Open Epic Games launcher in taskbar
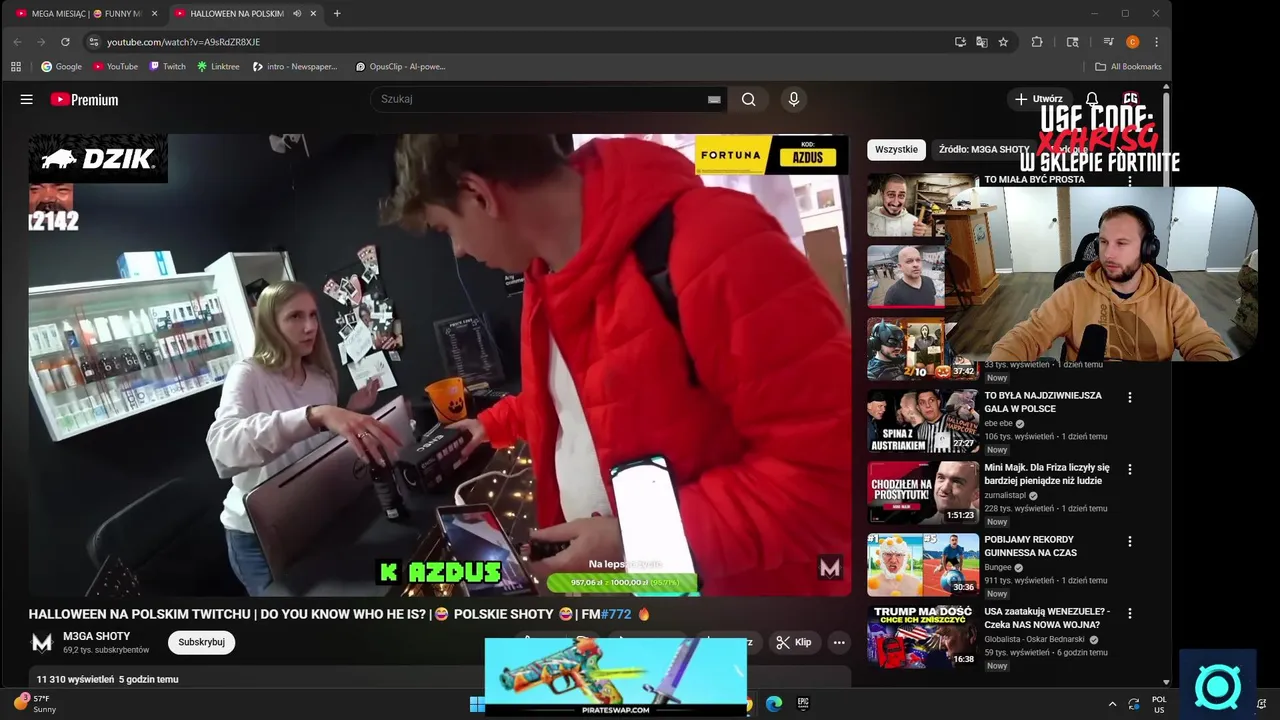Screen dimensions: 1280x720 point(803,704)
